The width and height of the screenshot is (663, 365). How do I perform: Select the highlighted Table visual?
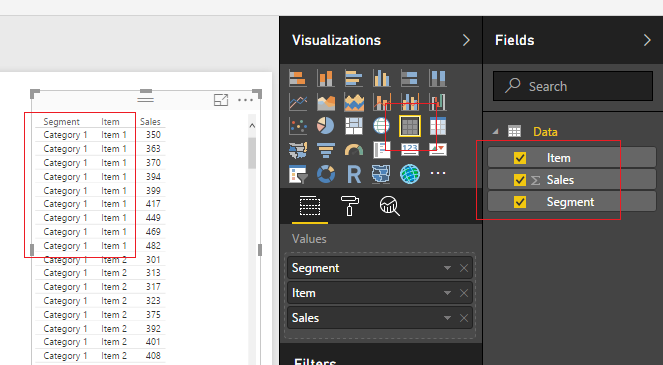point(410,126)
